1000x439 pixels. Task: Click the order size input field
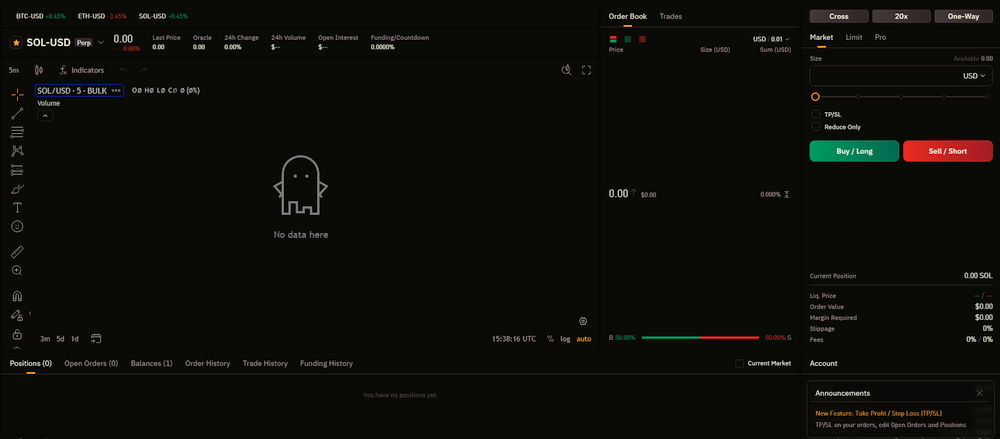tap(901, 76)
